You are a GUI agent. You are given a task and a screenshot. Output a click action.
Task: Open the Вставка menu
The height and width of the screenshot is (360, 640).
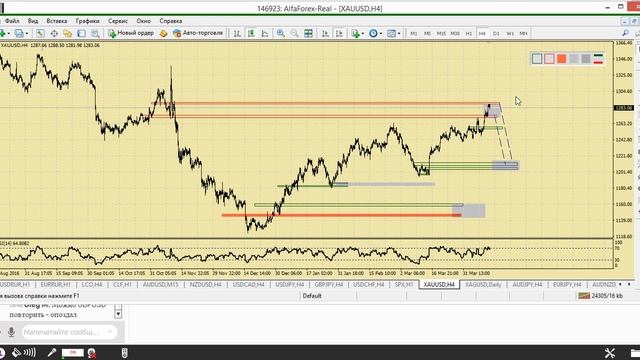tap(57, 21)
